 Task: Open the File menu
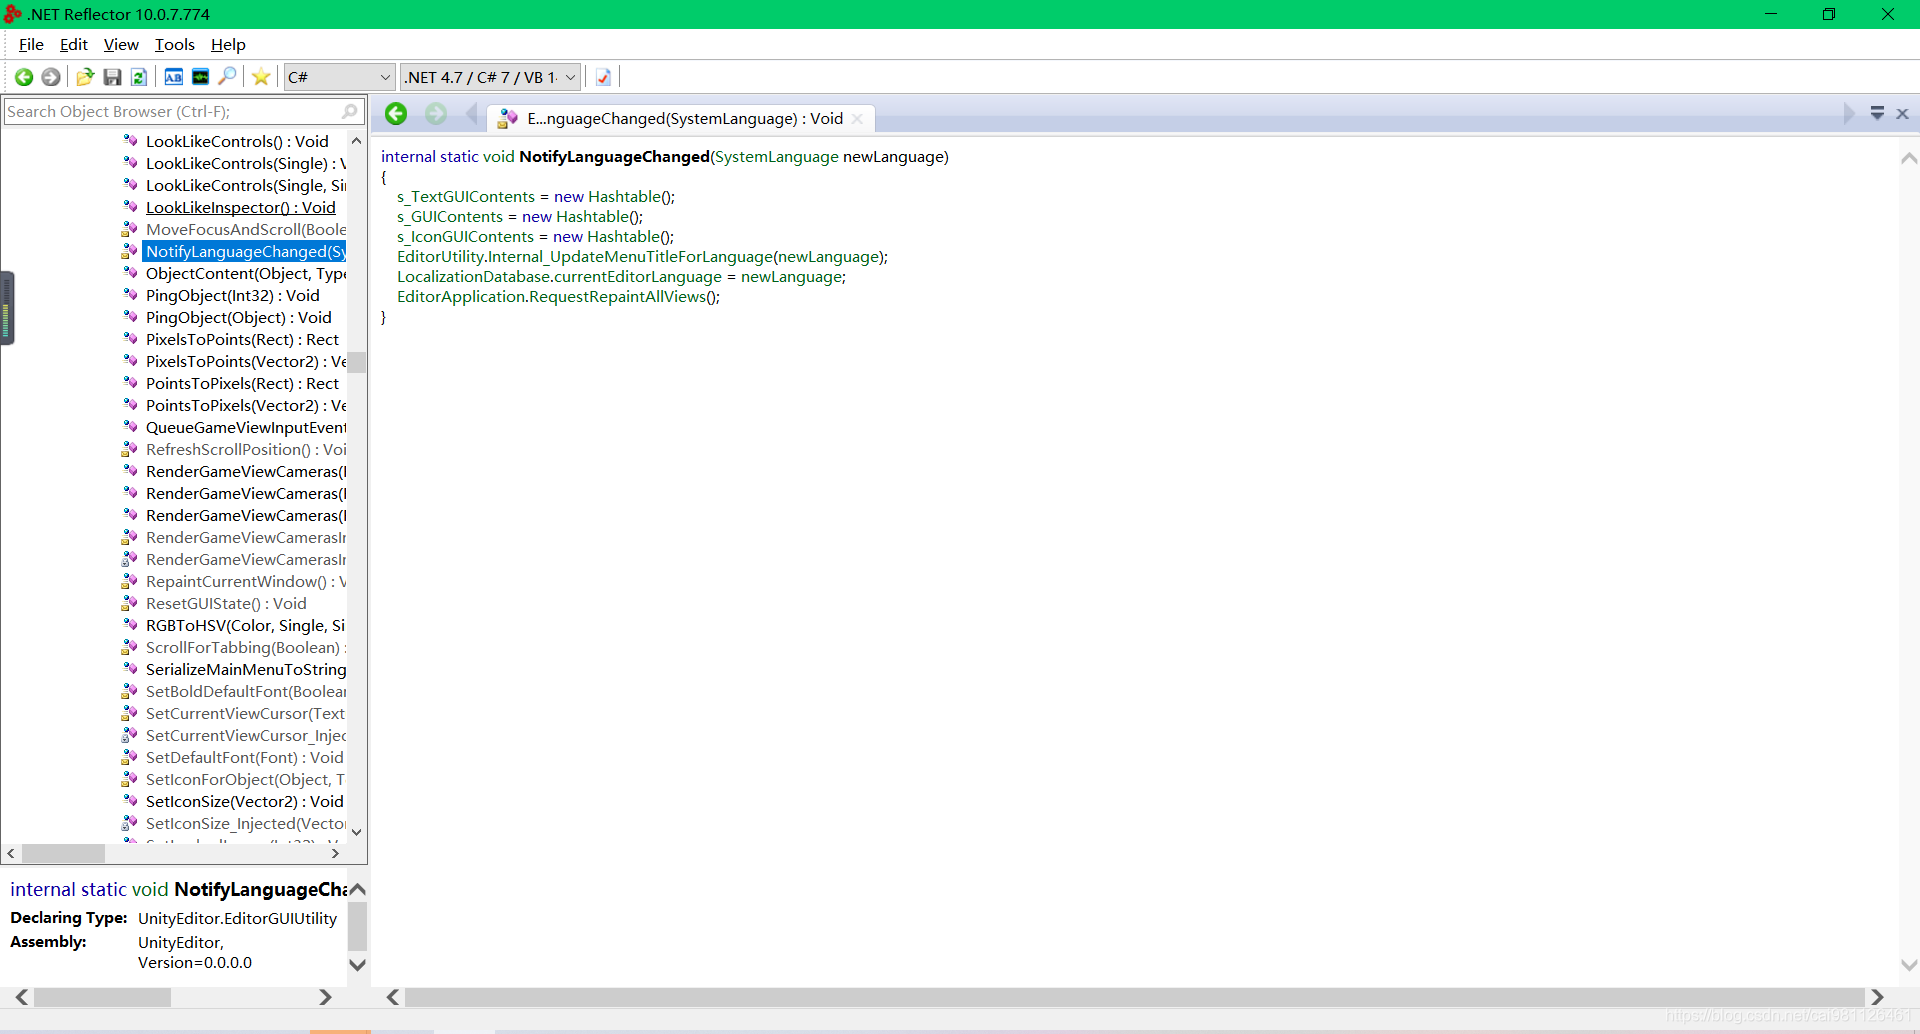[x=31, y=44]
